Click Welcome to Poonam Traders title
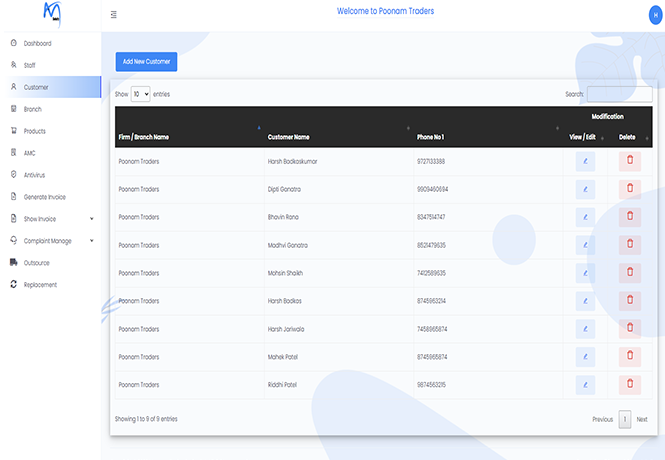Image resolution: width=665 pixels, height=460 pixels. pos(385,11)
